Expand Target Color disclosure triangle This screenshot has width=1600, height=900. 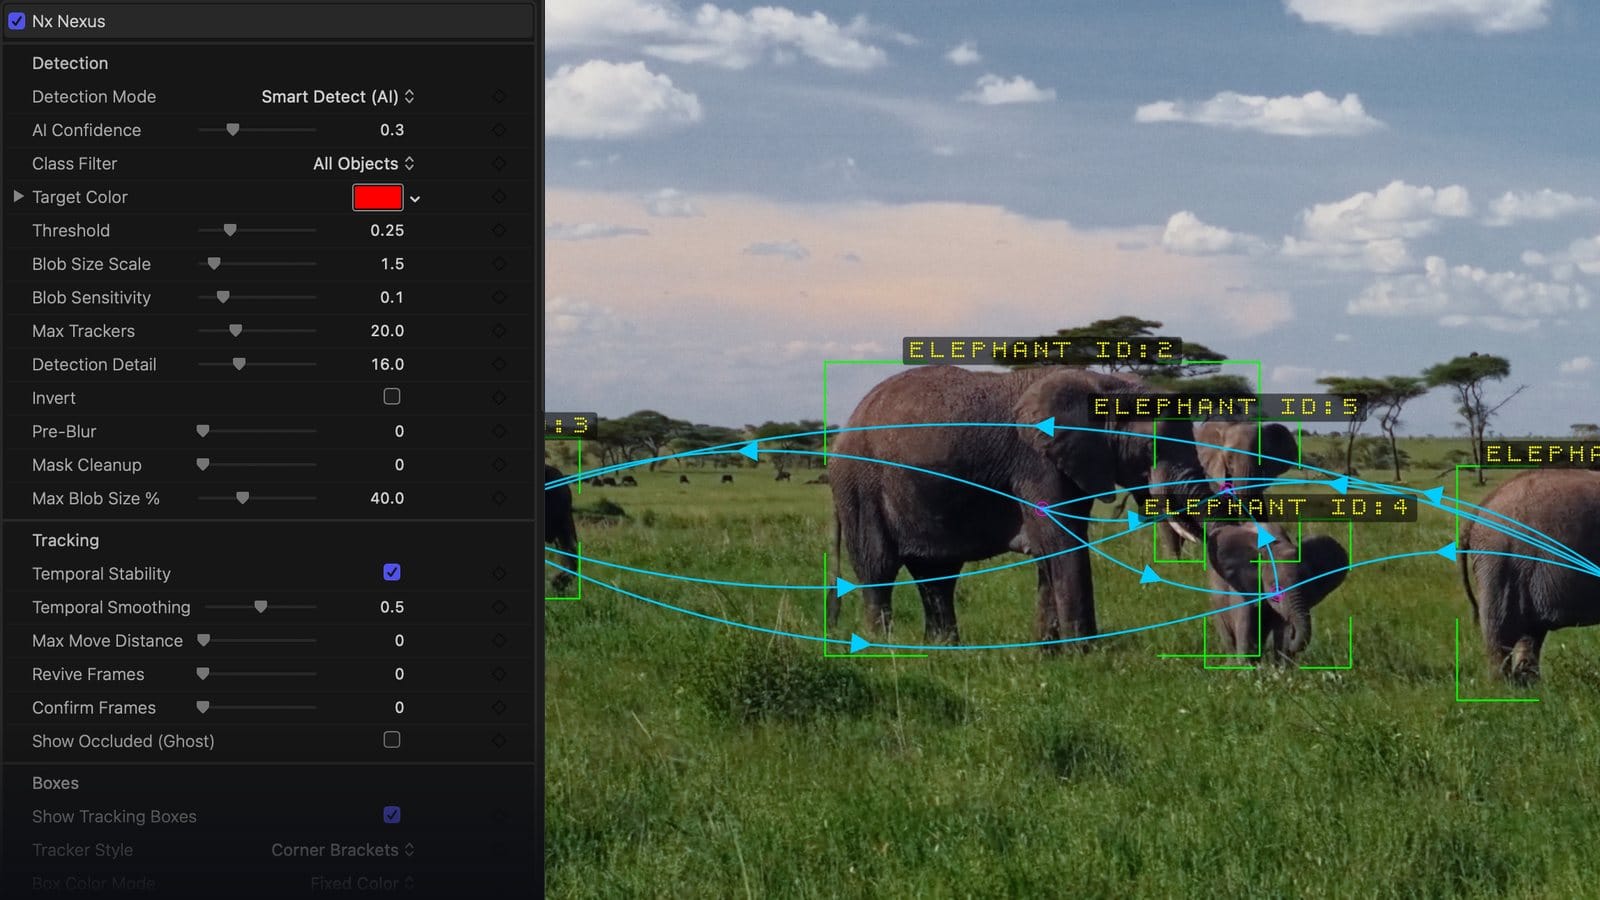pos(18,197)
